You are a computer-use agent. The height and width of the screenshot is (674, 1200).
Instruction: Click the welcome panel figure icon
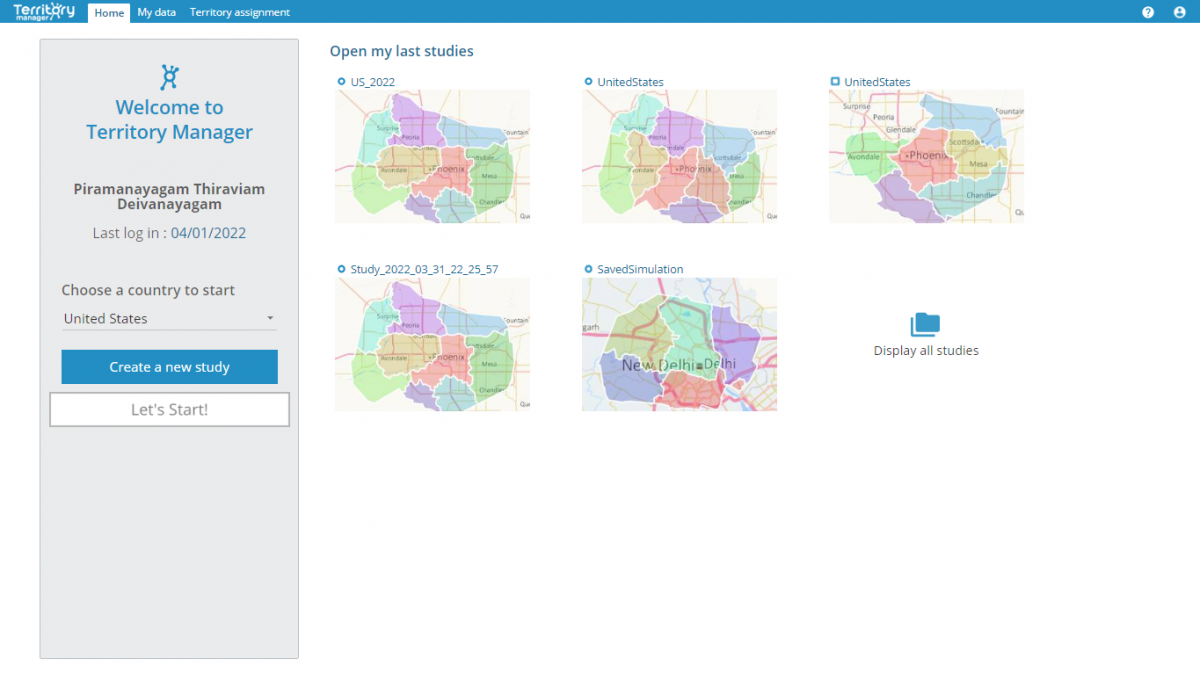(169, 76)
